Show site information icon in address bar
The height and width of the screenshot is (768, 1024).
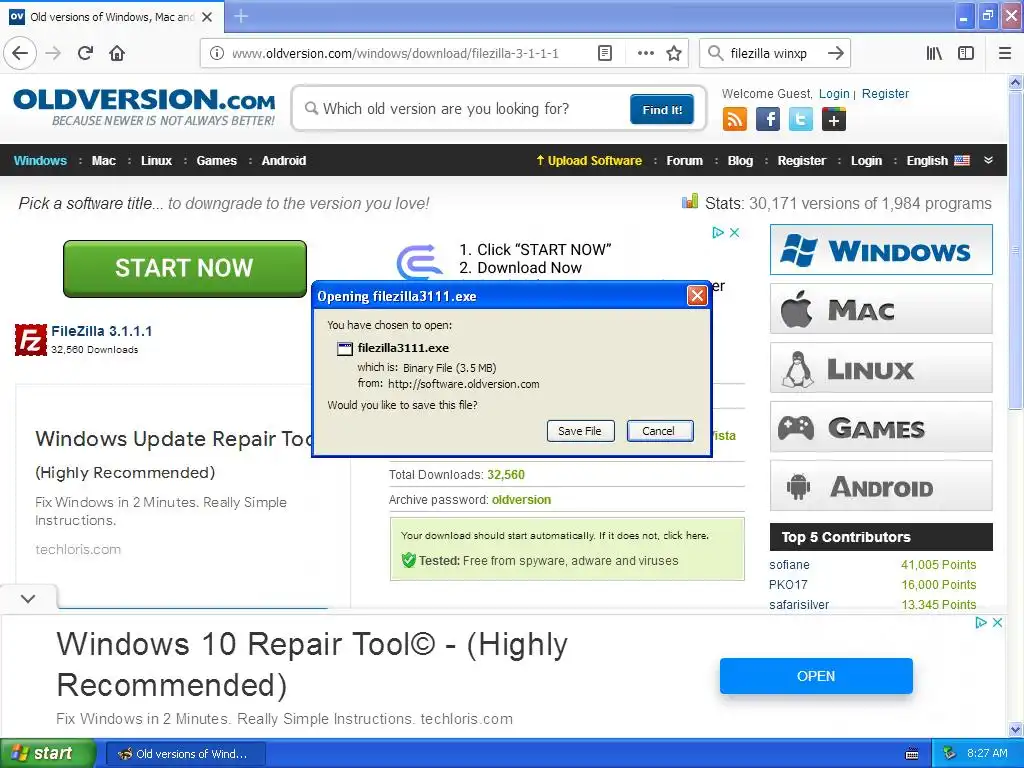pyautogui.click(x=216, y=53)
